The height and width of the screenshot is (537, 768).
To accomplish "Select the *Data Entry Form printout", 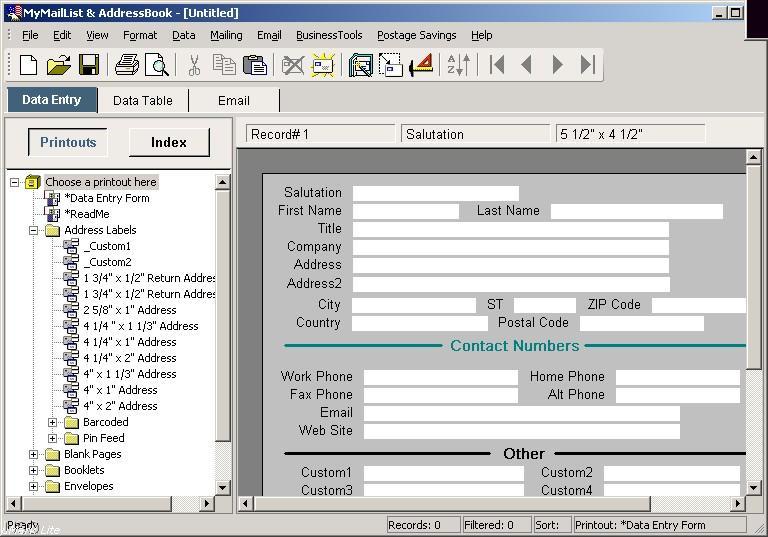I will (x=107, y=198).
